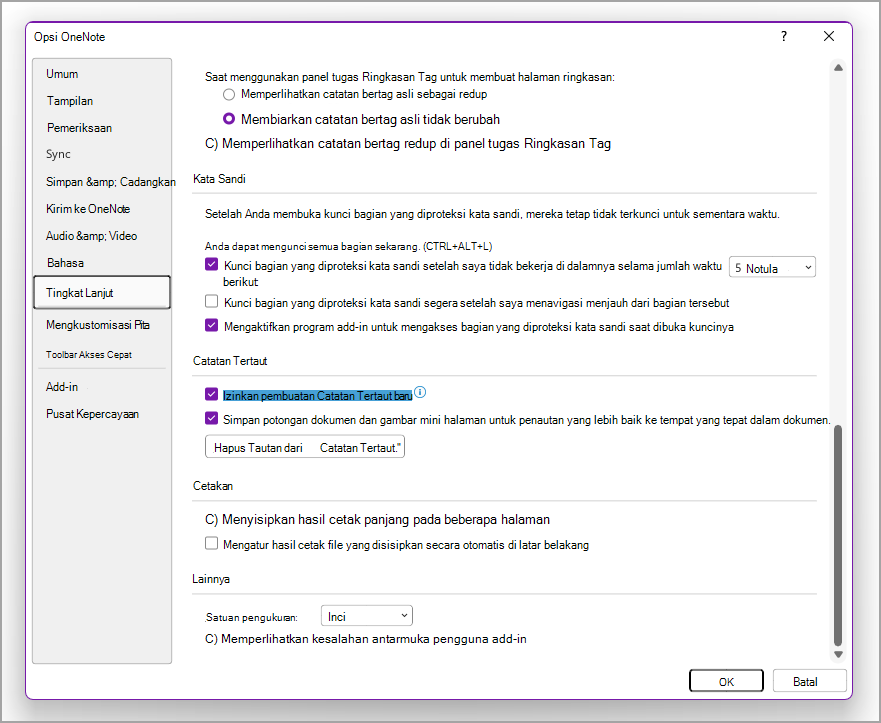Viewport: 881px width, 723px height.
Task: Open help with the question mark icon
Action: click(784, 37)
